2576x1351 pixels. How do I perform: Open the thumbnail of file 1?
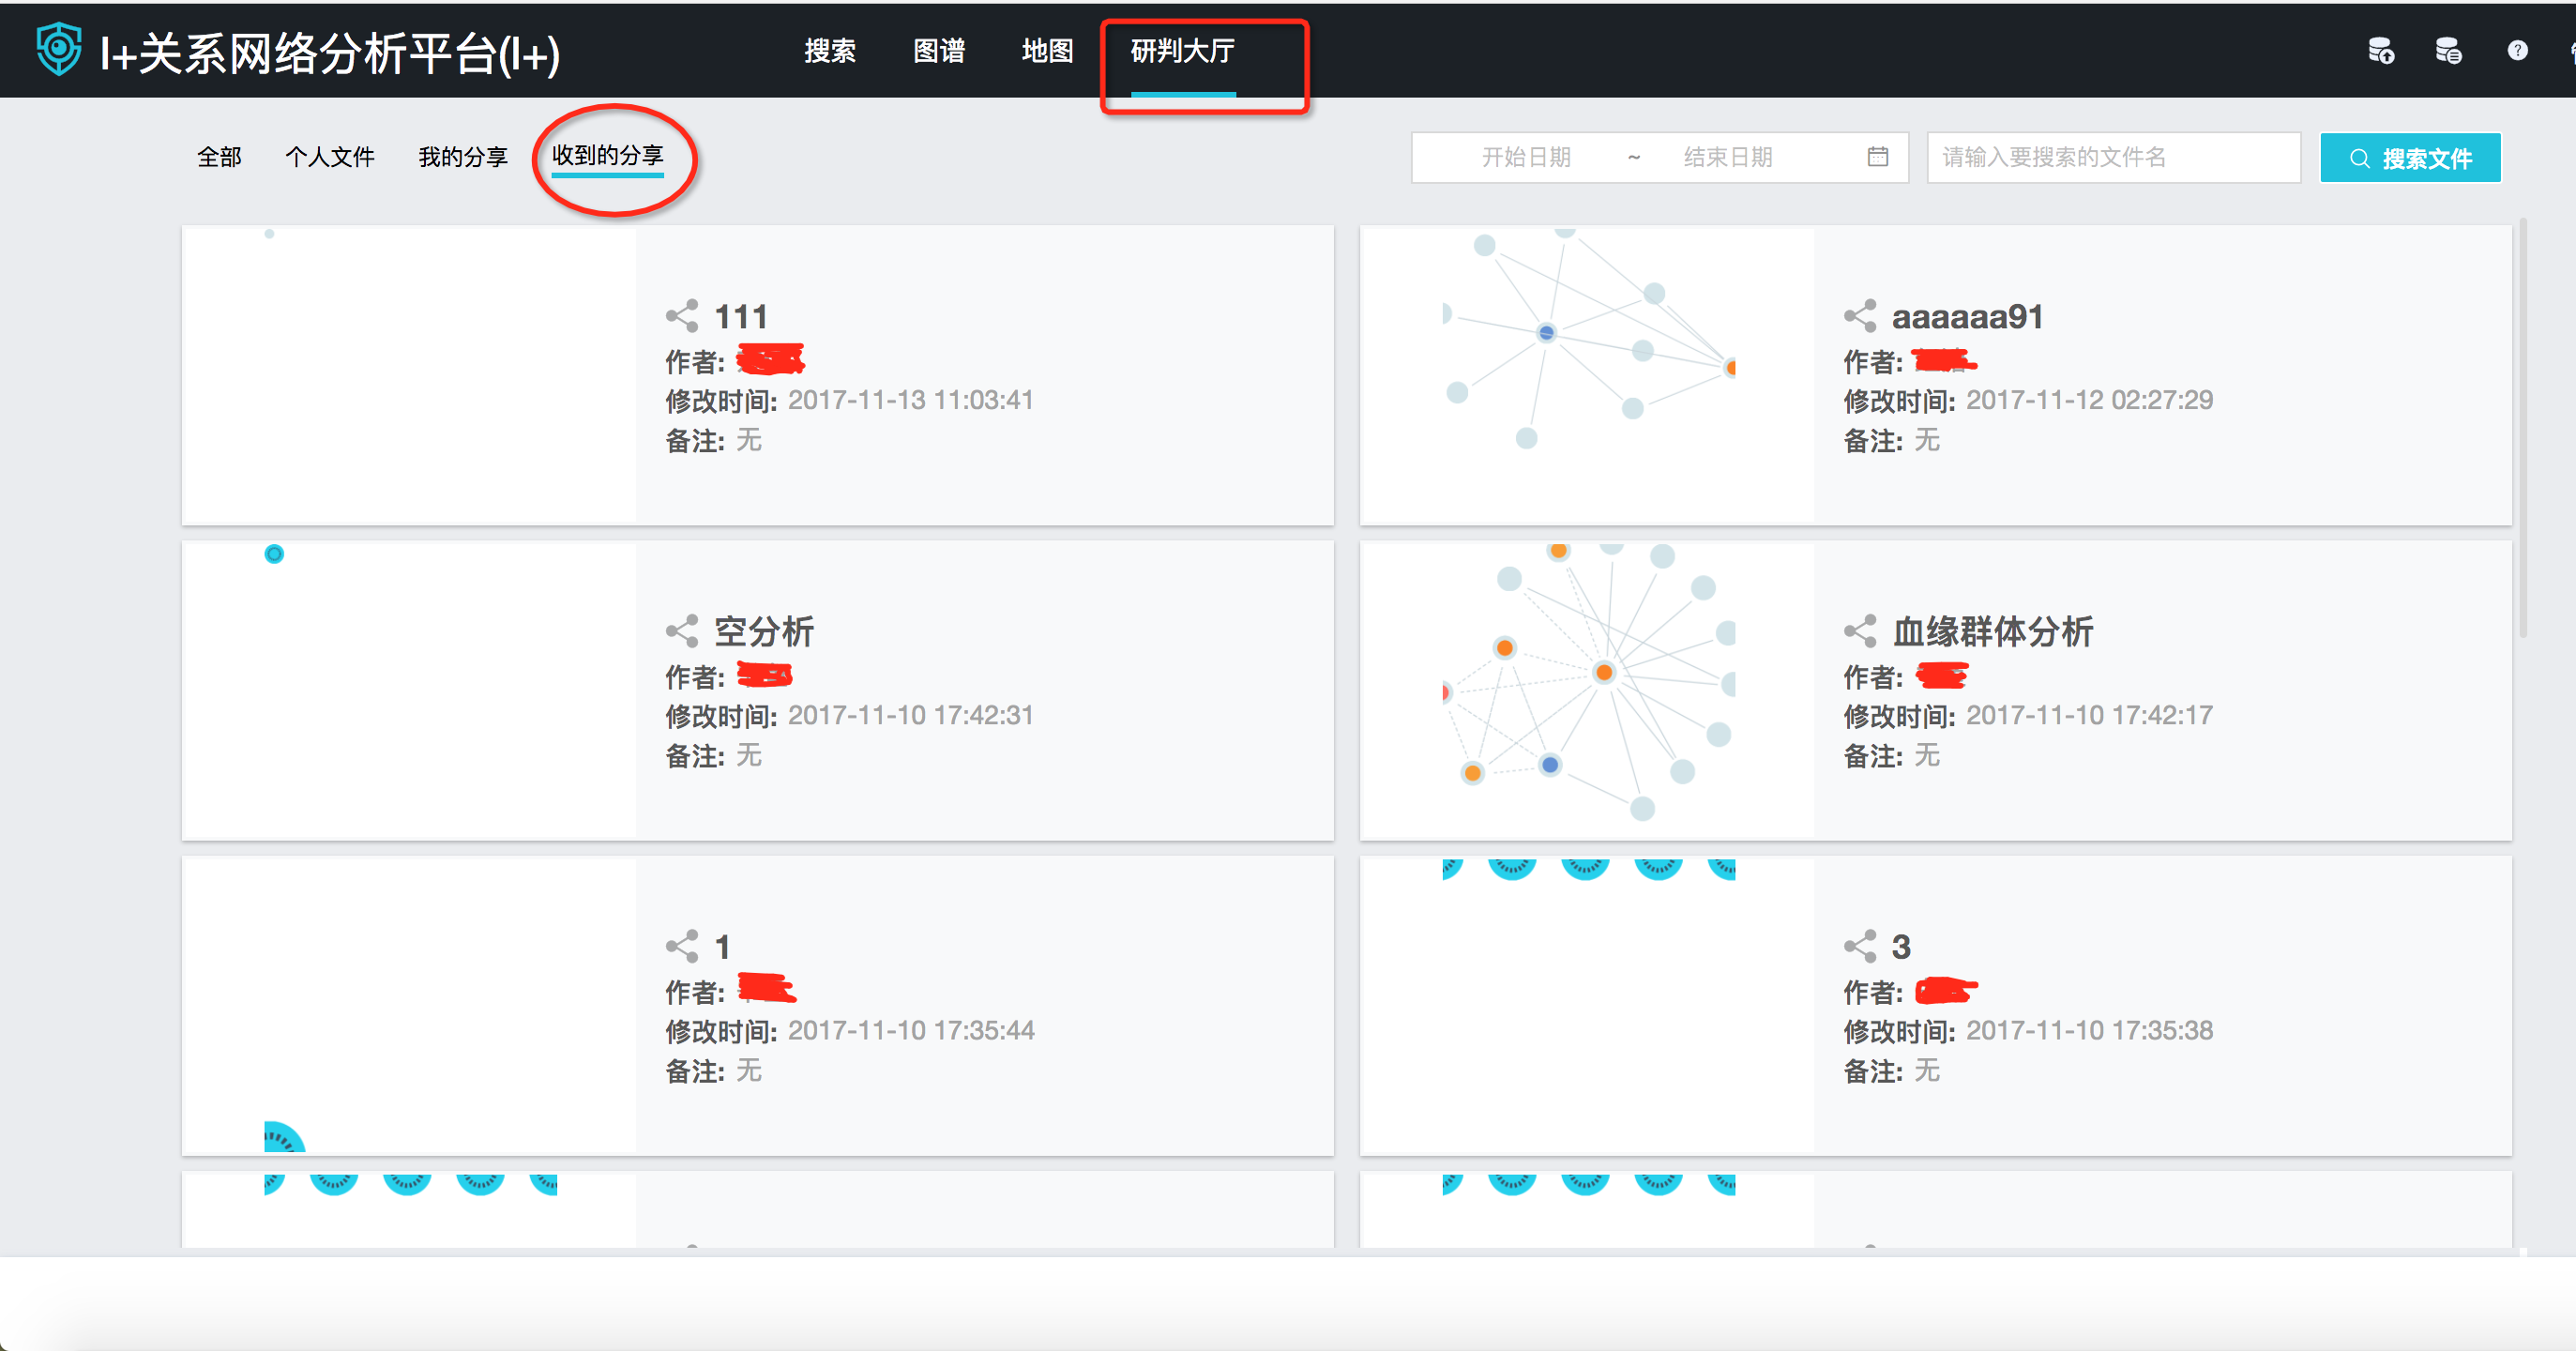click(410, 1005)
